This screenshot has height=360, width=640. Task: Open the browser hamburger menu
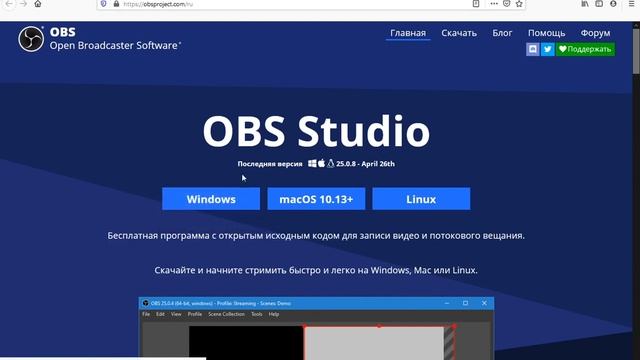pyautogui.click(x=631, y=4)
